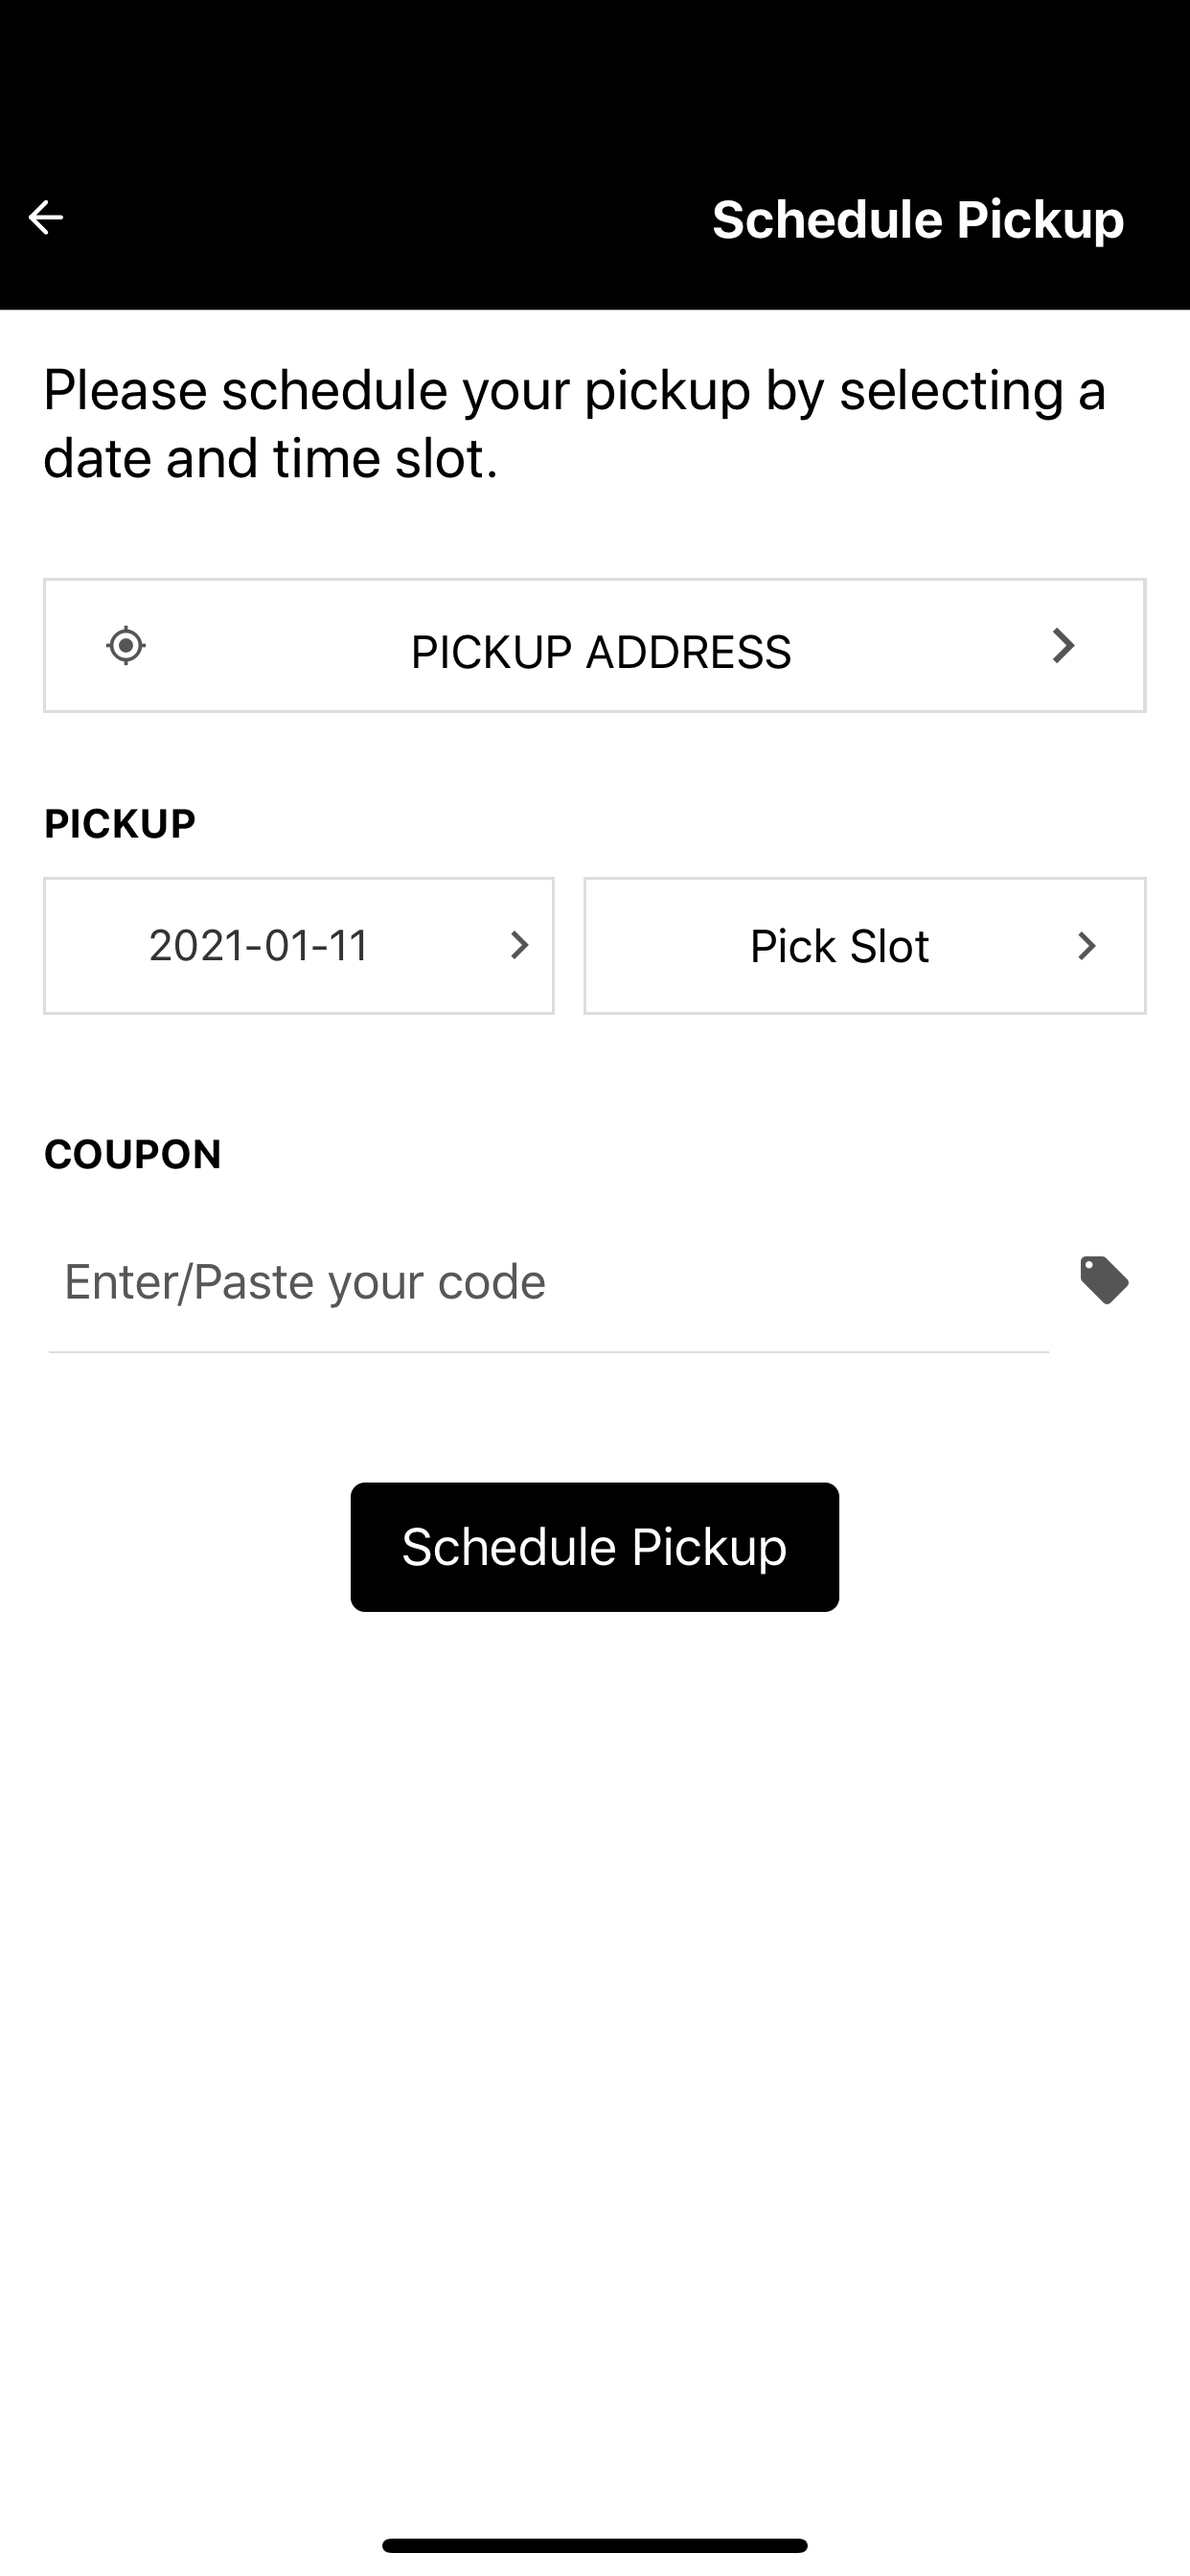
Task: Focus the Enter/Paste your code field
Action: point(549,1282)
